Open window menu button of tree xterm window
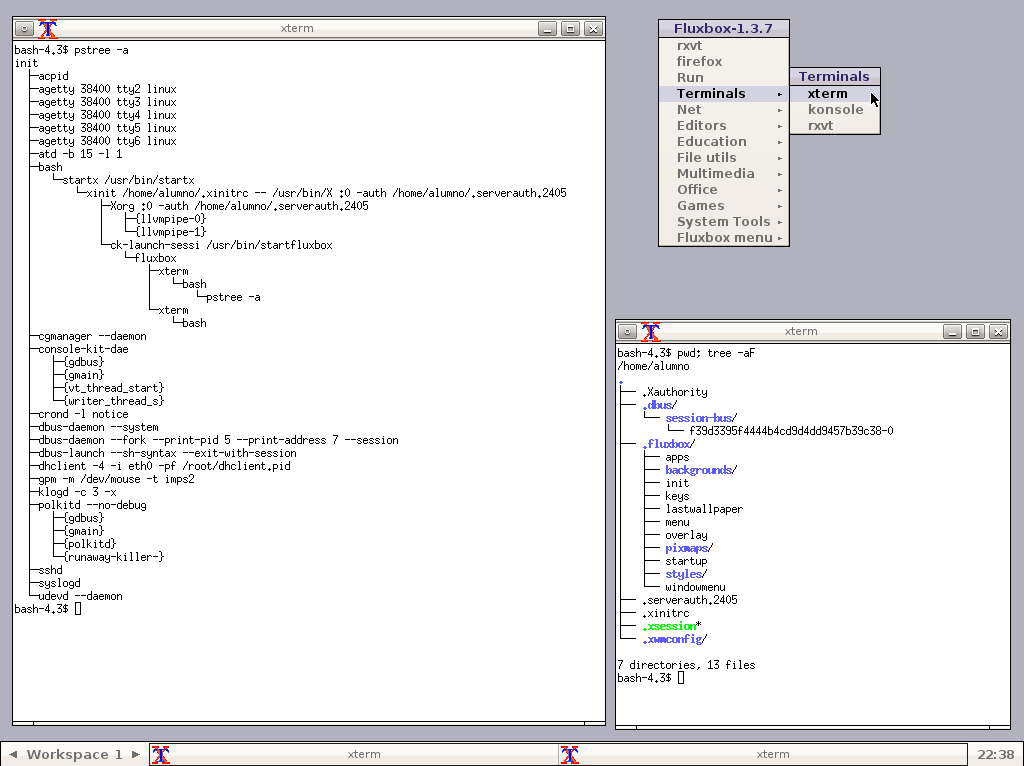 [x=627, y=331]
